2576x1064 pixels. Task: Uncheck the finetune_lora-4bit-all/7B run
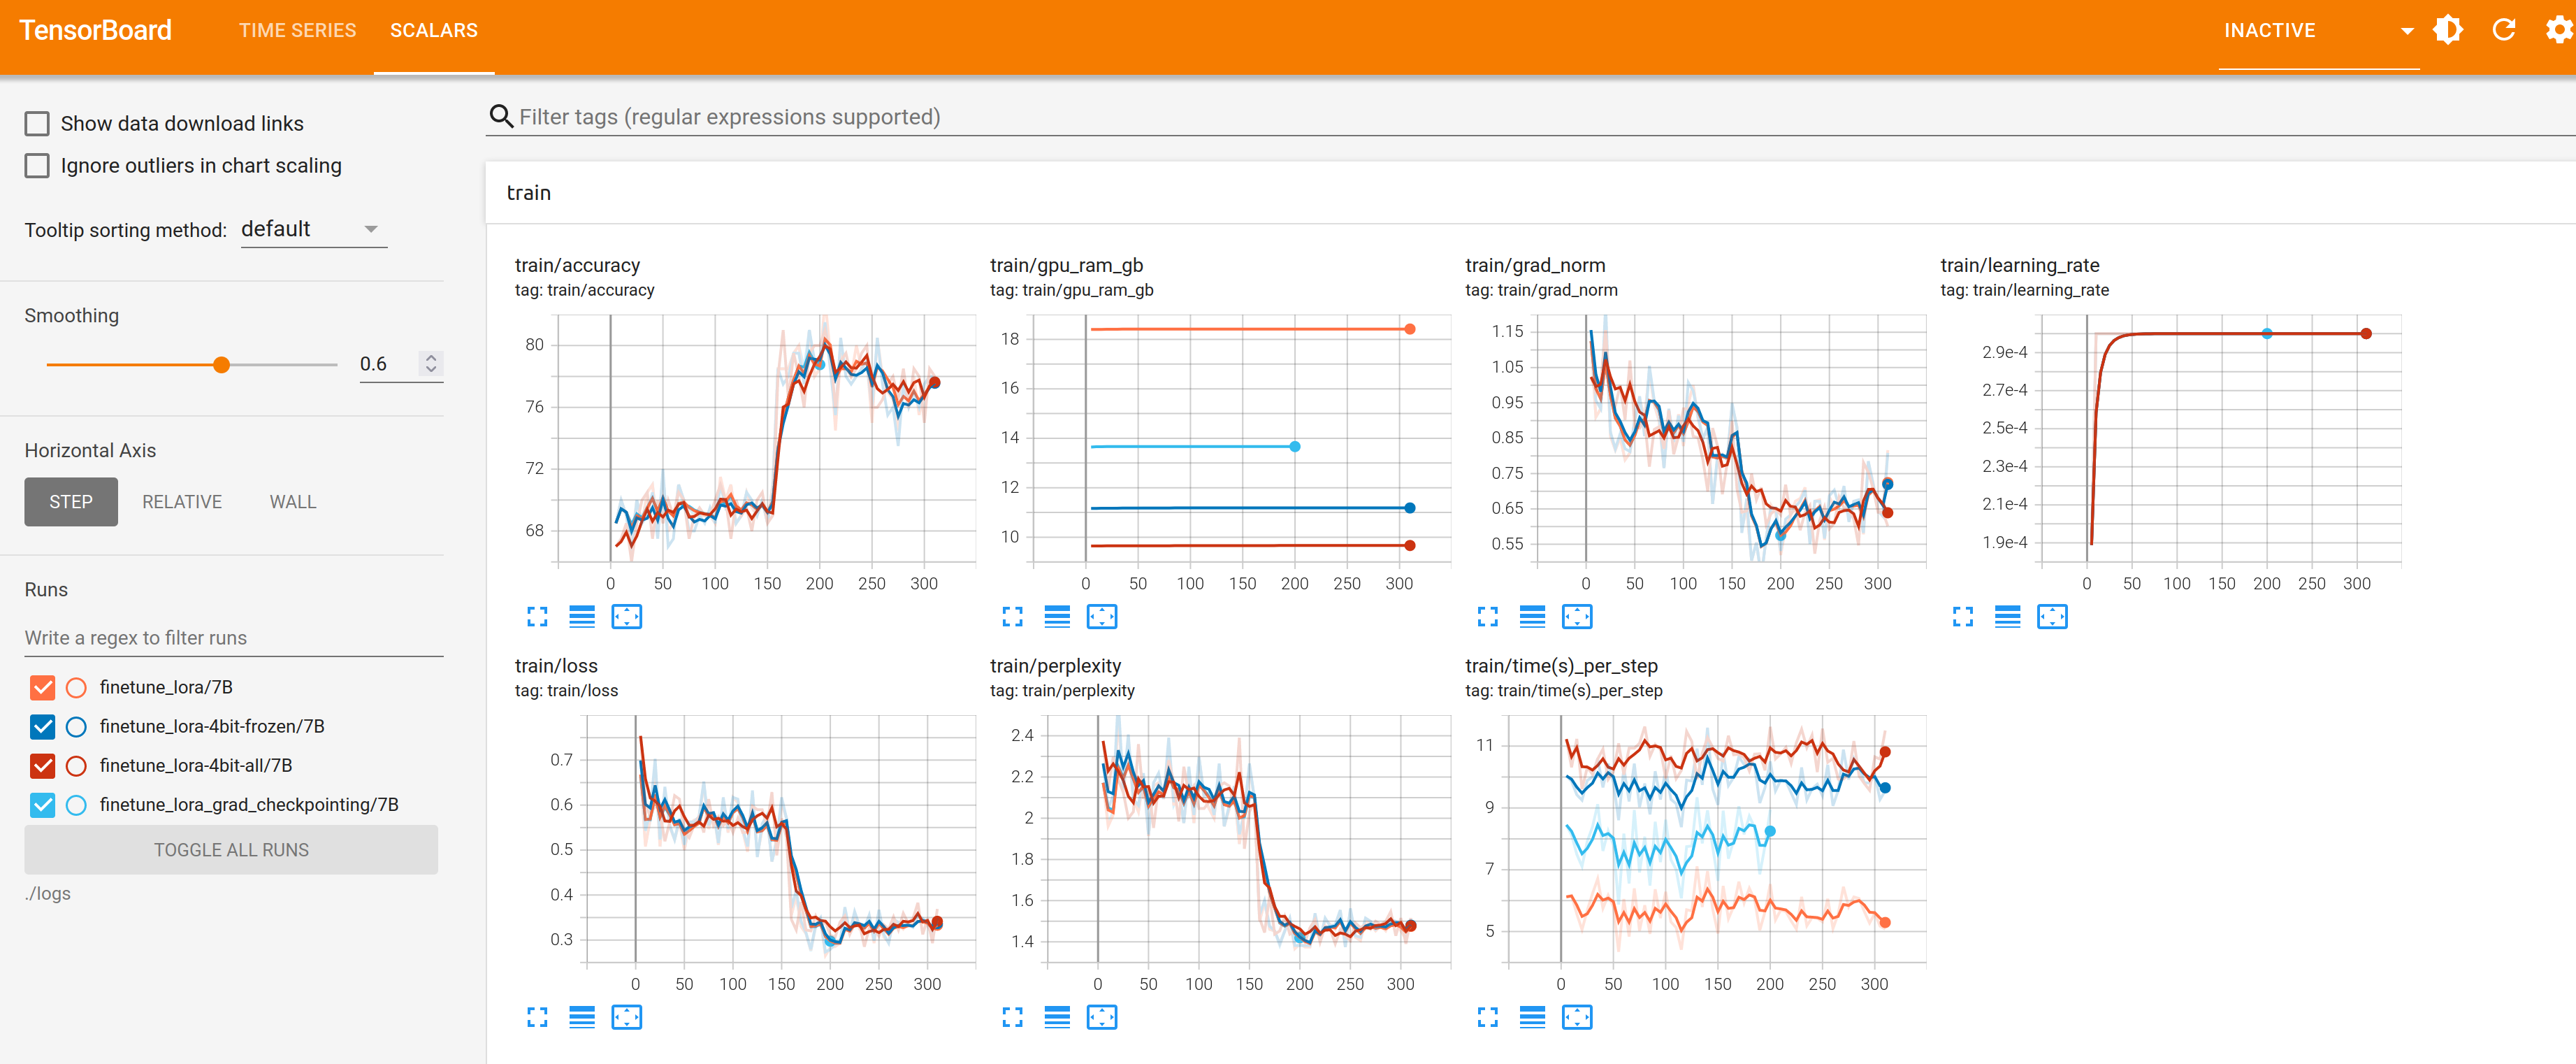coord(42,765)
